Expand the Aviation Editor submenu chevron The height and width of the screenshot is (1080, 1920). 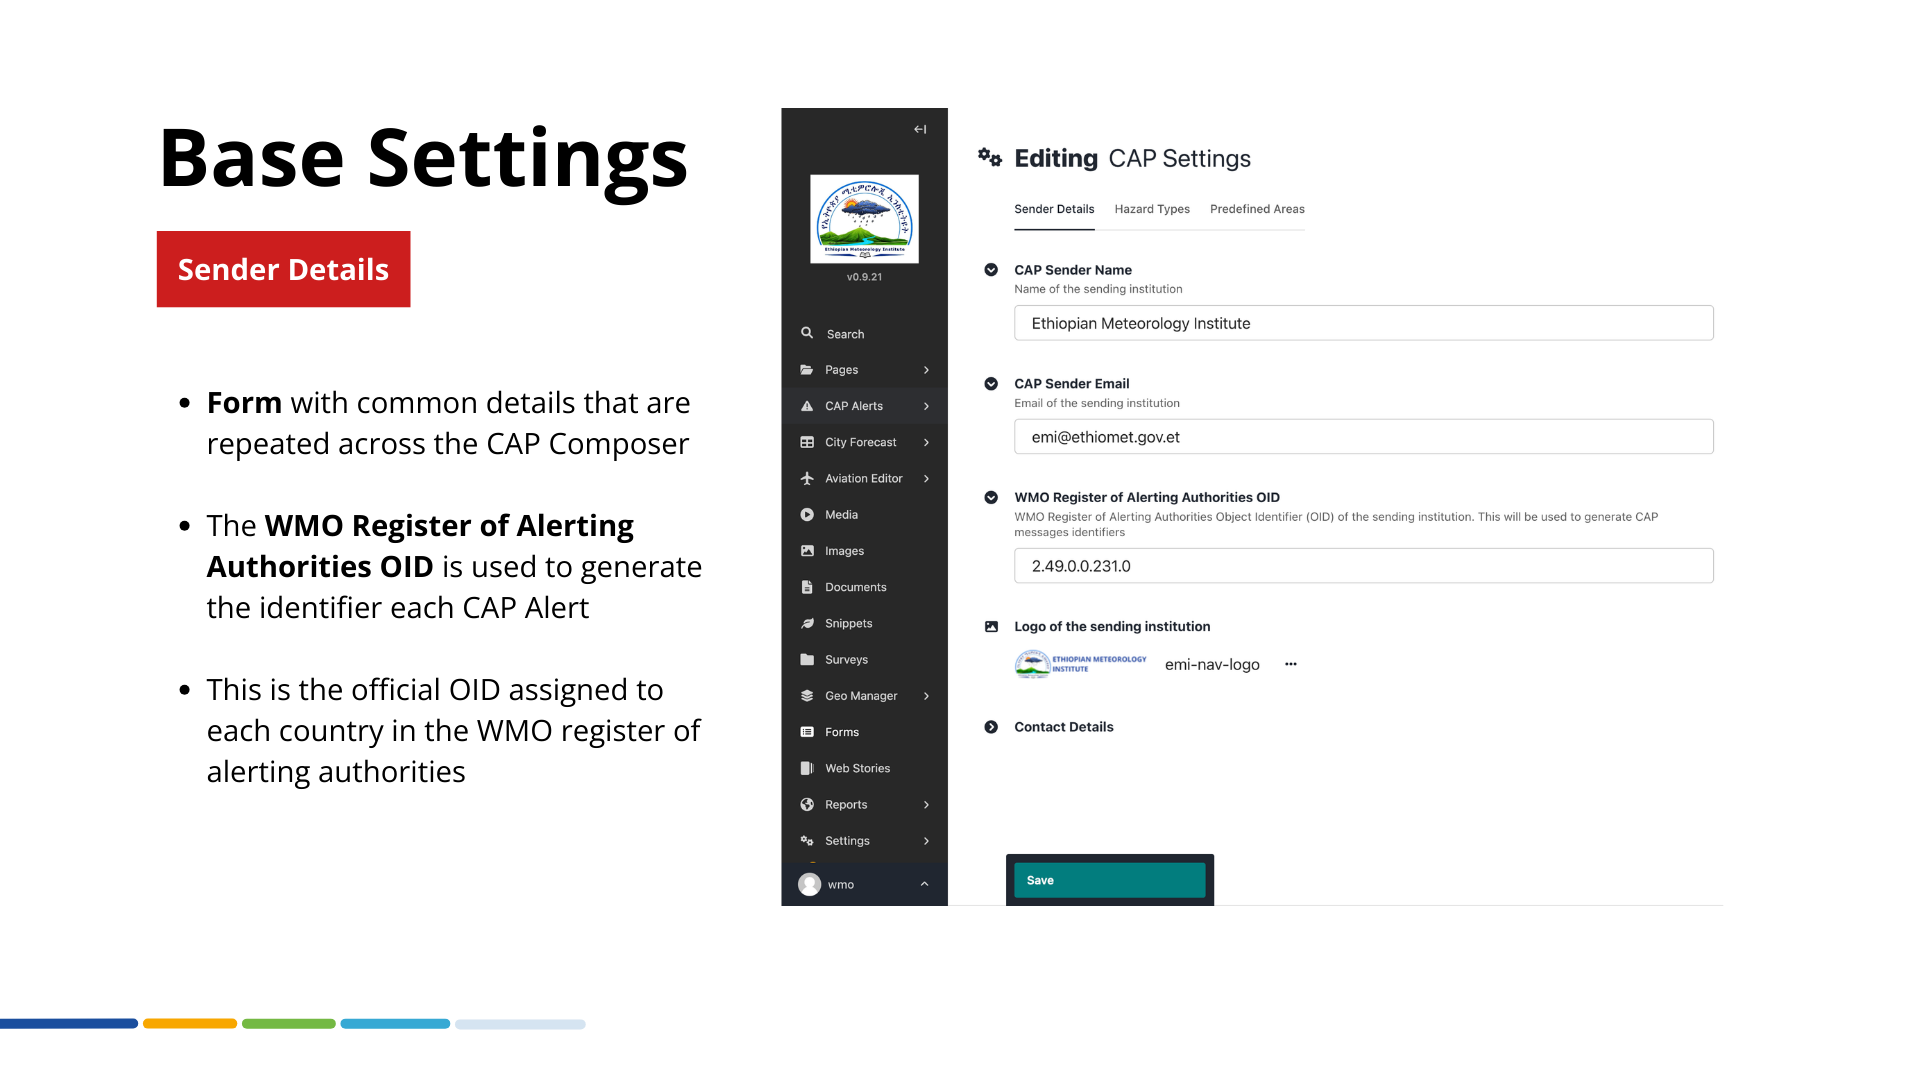927,478
